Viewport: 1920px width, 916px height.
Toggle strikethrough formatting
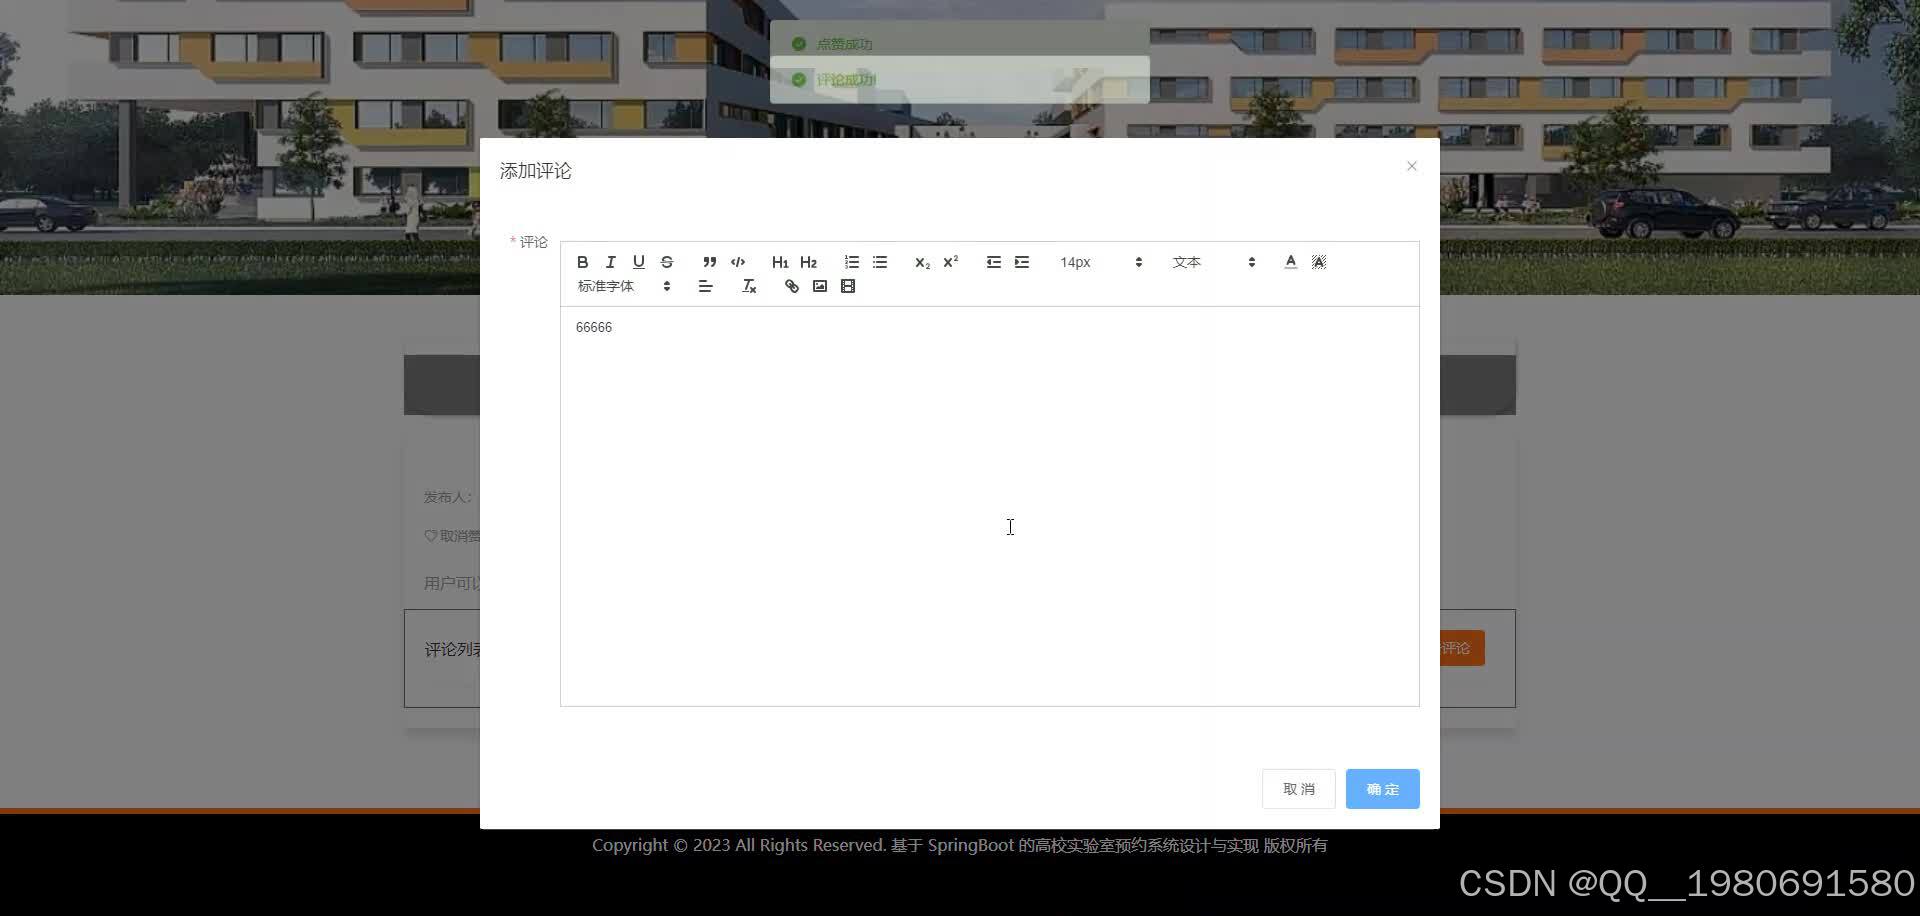pyautogui.click(x=667, y=262)
